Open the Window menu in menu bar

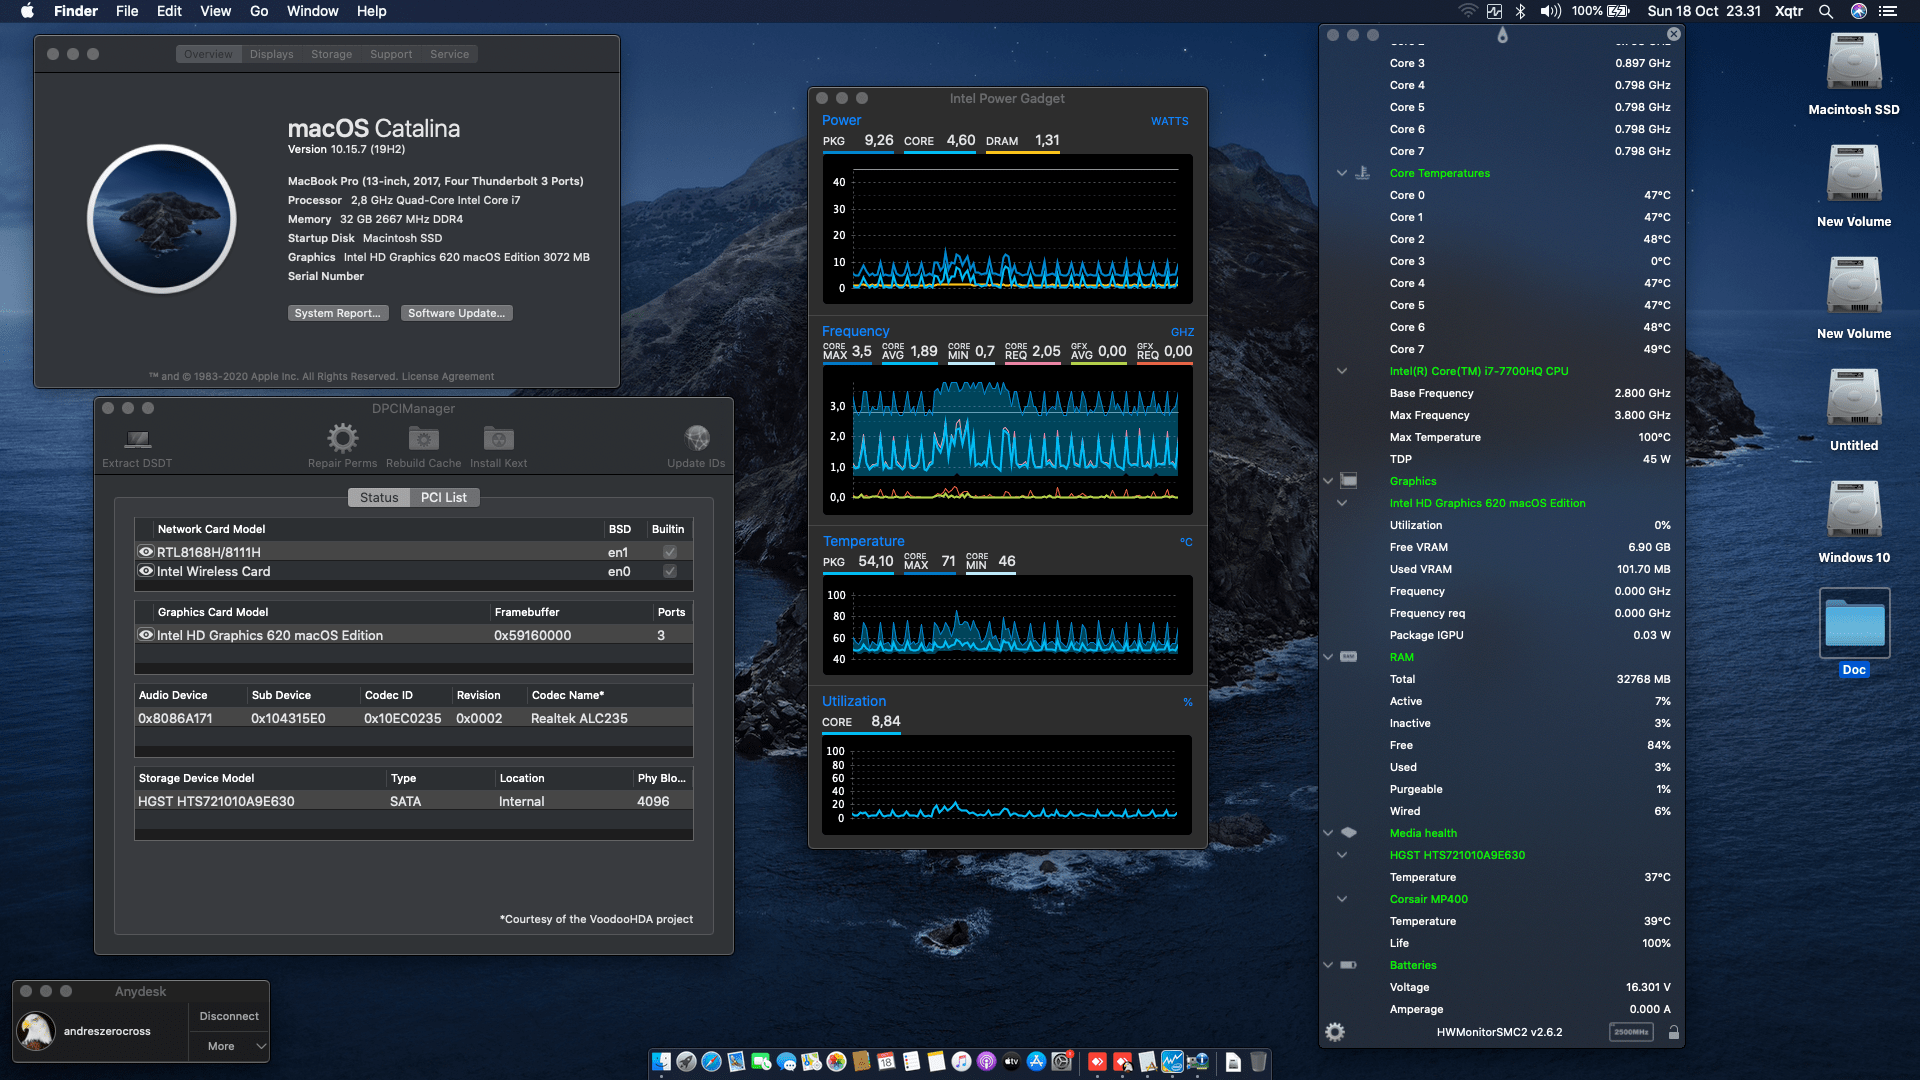pos(313,11)
